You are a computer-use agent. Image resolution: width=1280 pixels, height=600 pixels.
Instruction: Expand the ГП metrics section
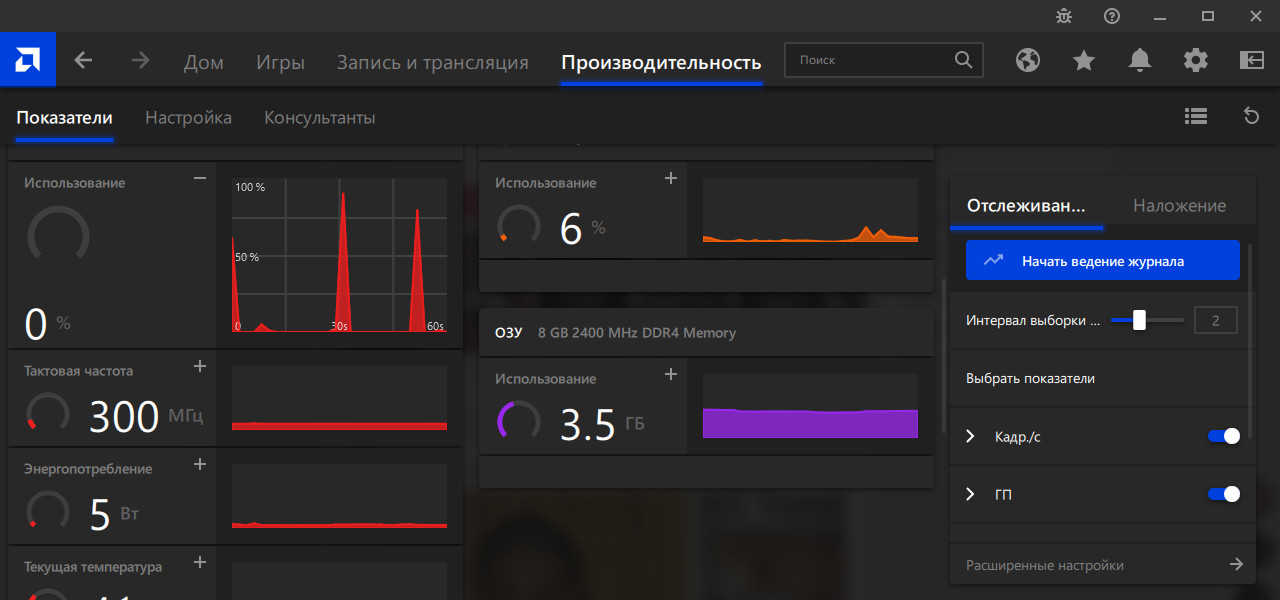pyautogui.click(x=970, y=494)
